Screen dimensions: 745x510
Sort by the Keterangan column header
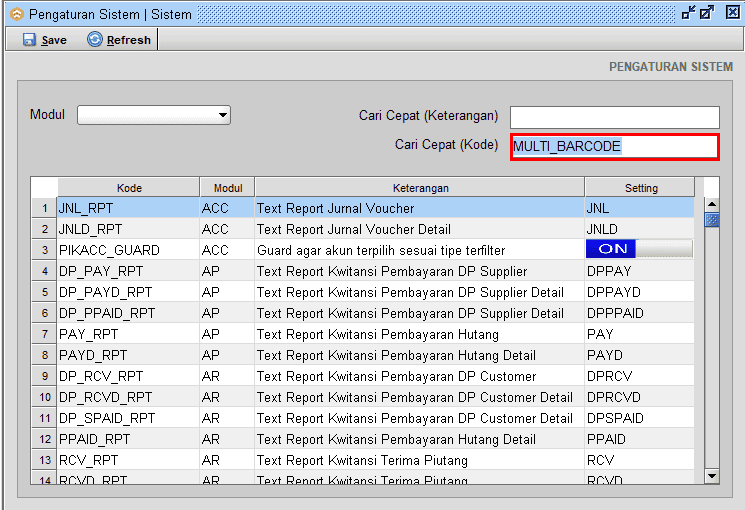point(420,188)
